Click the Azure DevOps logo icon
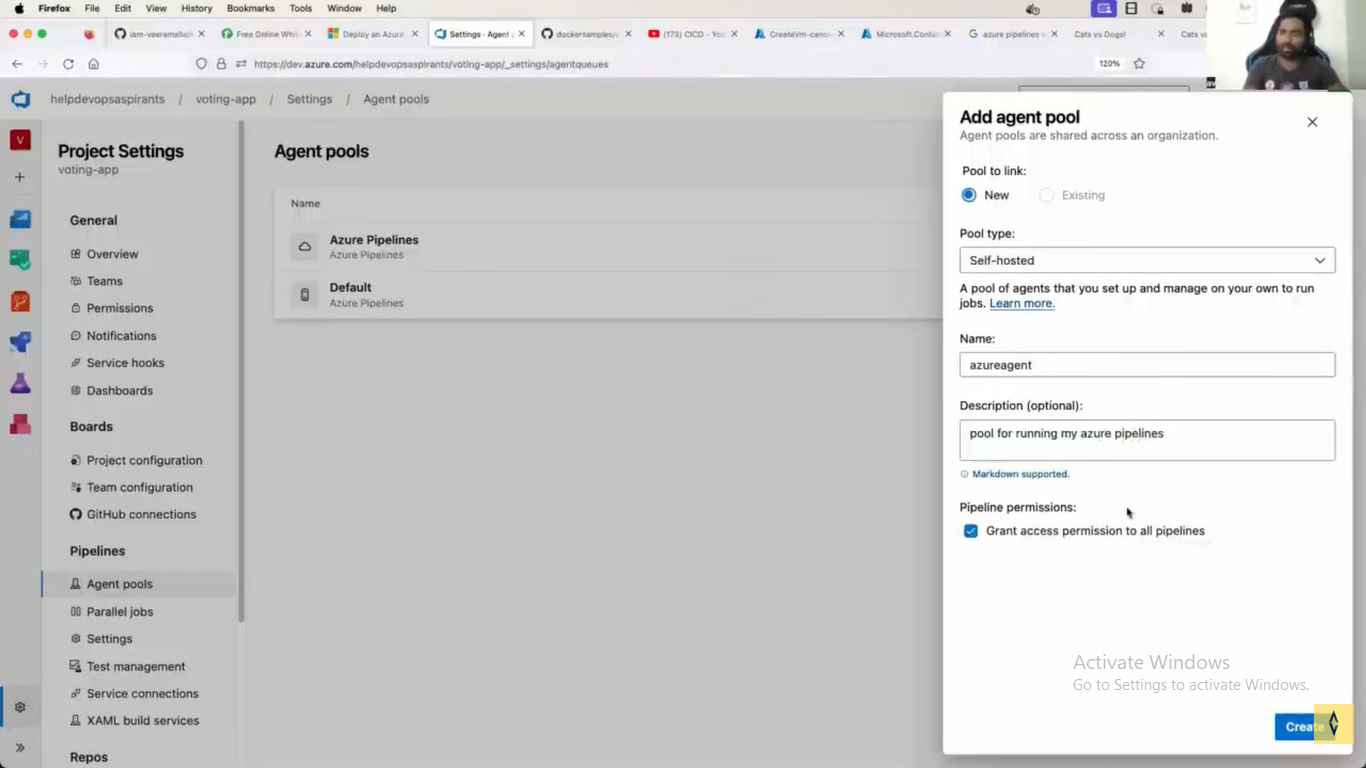This screenshot has height=768, width=1366. coord(20,99)
